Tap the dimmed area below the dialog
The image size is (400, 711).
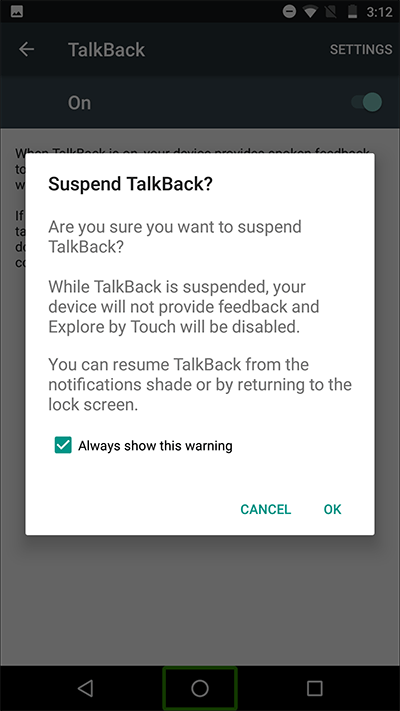click(x=200, y=599)
